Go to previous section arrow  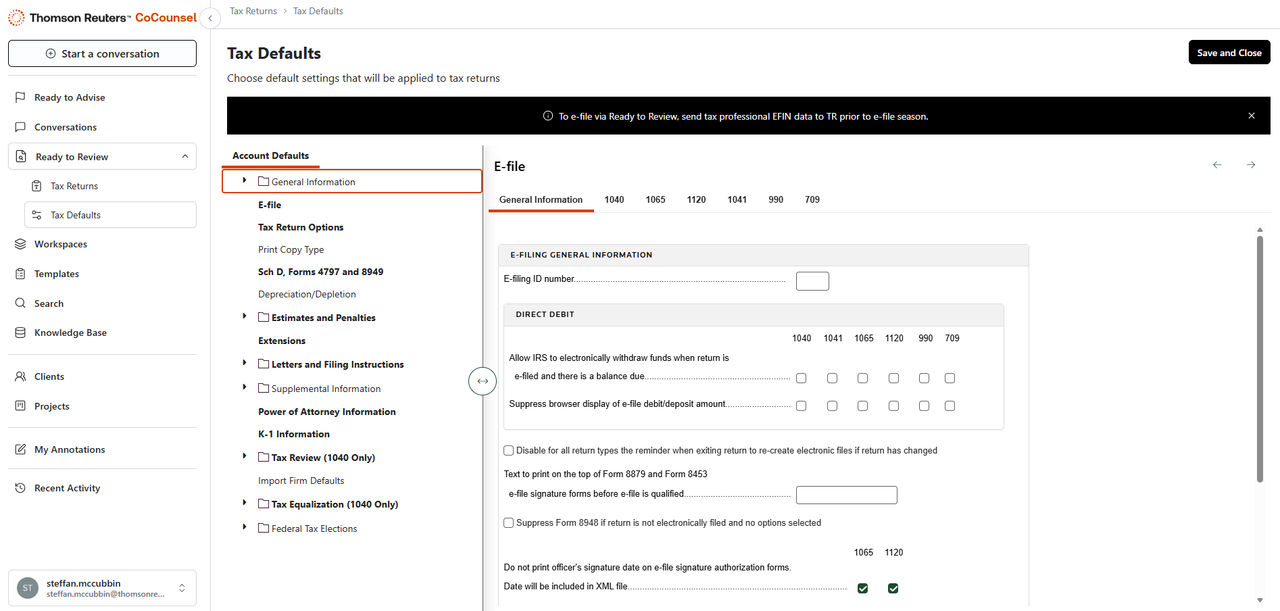(1216, 165)
